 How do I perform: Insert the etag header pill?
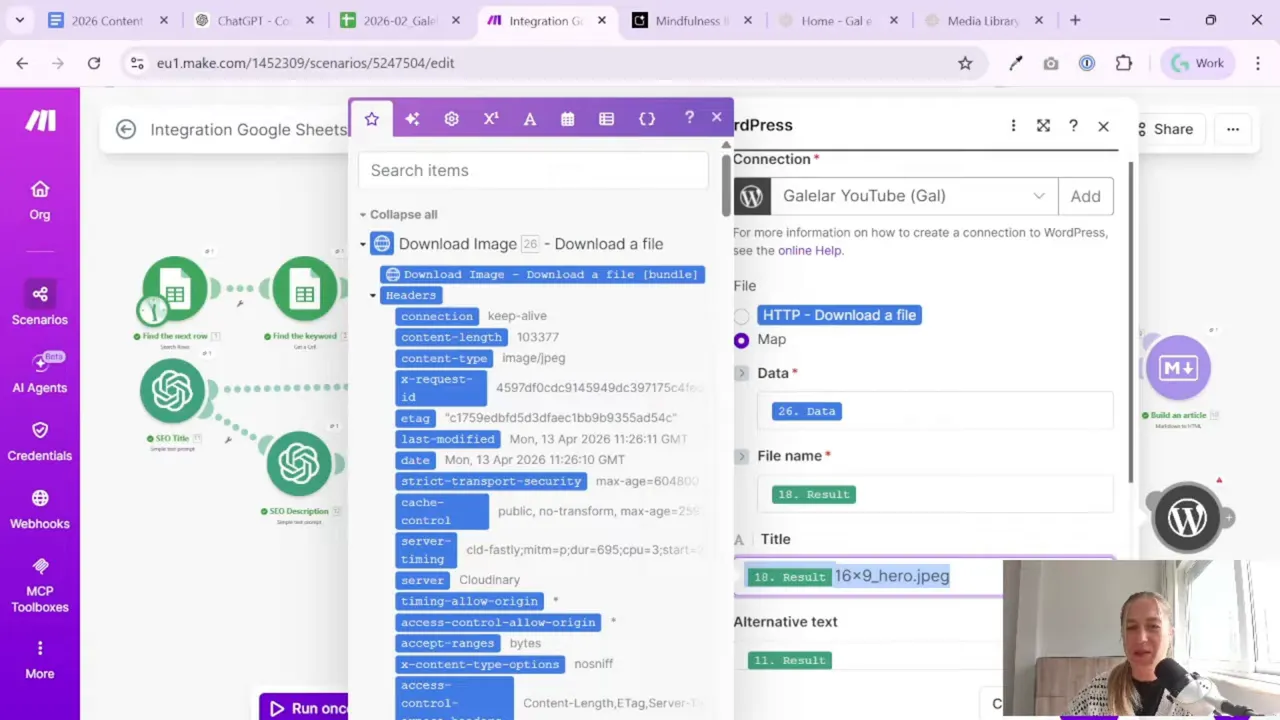415,418
